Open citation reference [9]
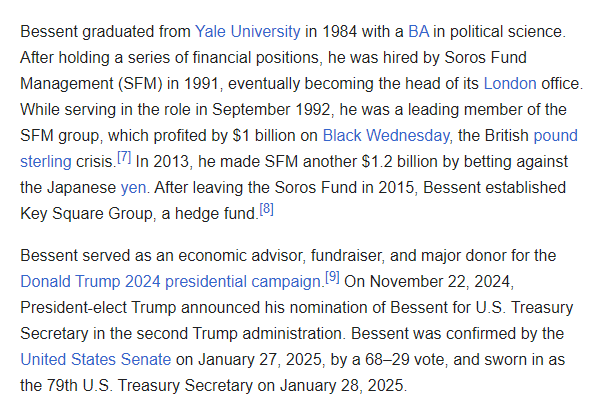 click(332, 277)
